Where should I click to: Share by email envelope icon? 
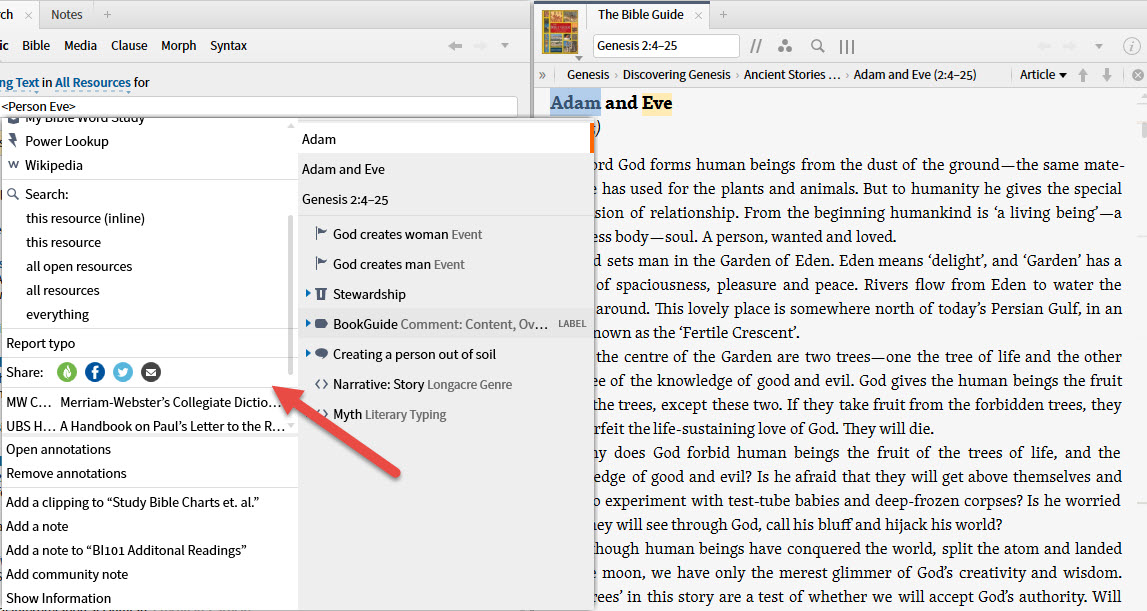tap(151, 372)
